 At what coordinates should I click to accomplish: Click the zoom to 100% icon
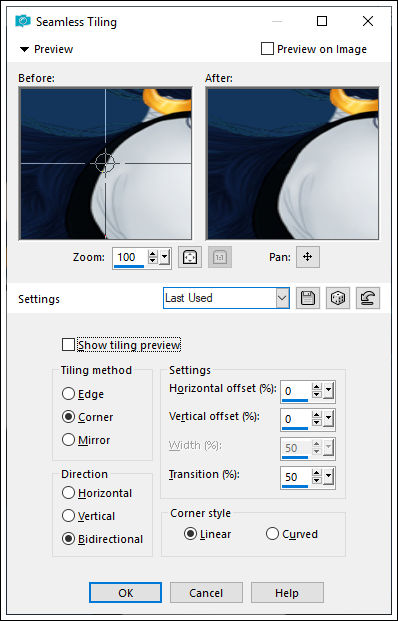(219, 257)
